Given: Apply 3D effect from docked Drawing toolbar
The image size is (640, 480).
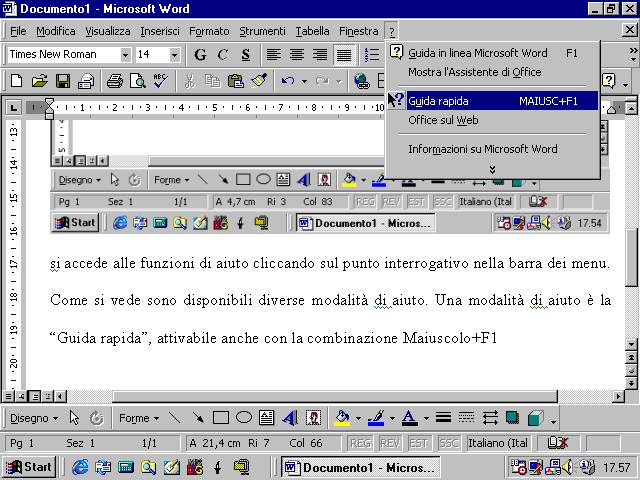Looking at the screenshot, I should click(535, 418).
